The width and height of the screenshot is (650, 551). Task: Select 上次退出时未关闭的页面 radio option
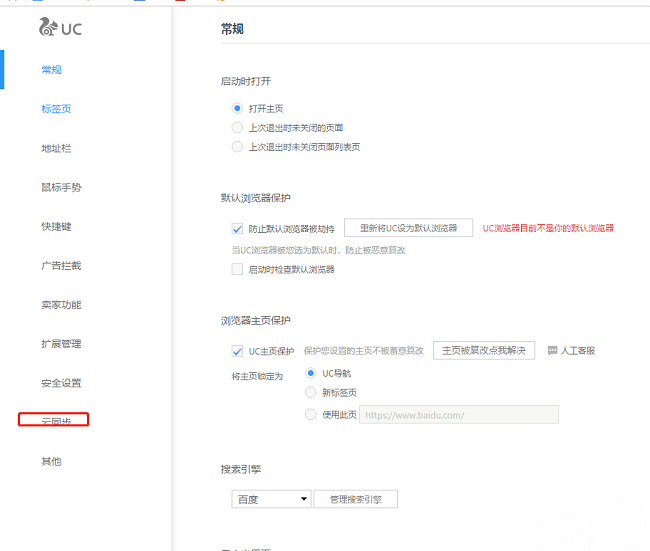pyautogui.click(x=237, y=128)
